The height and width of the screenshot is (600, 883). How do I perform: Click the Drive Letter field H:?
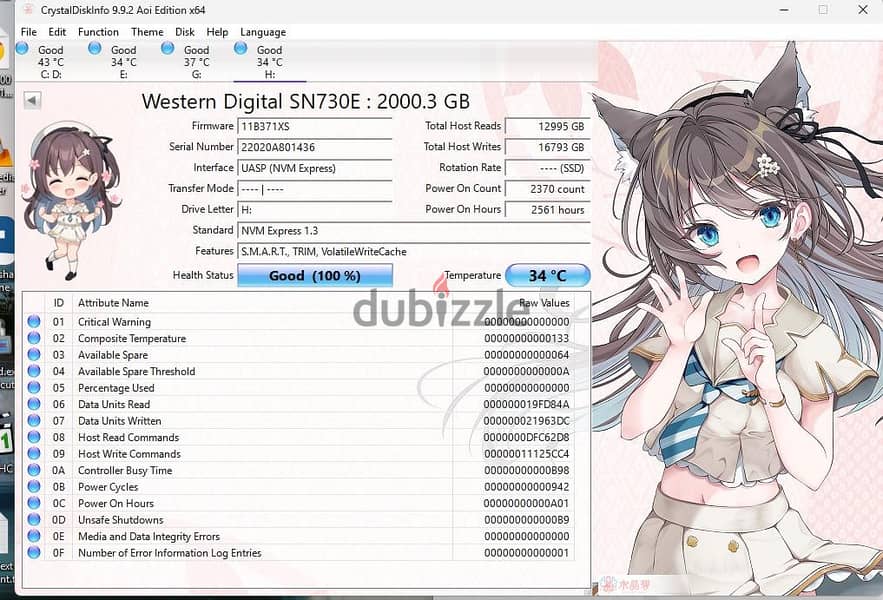[315, 210]
